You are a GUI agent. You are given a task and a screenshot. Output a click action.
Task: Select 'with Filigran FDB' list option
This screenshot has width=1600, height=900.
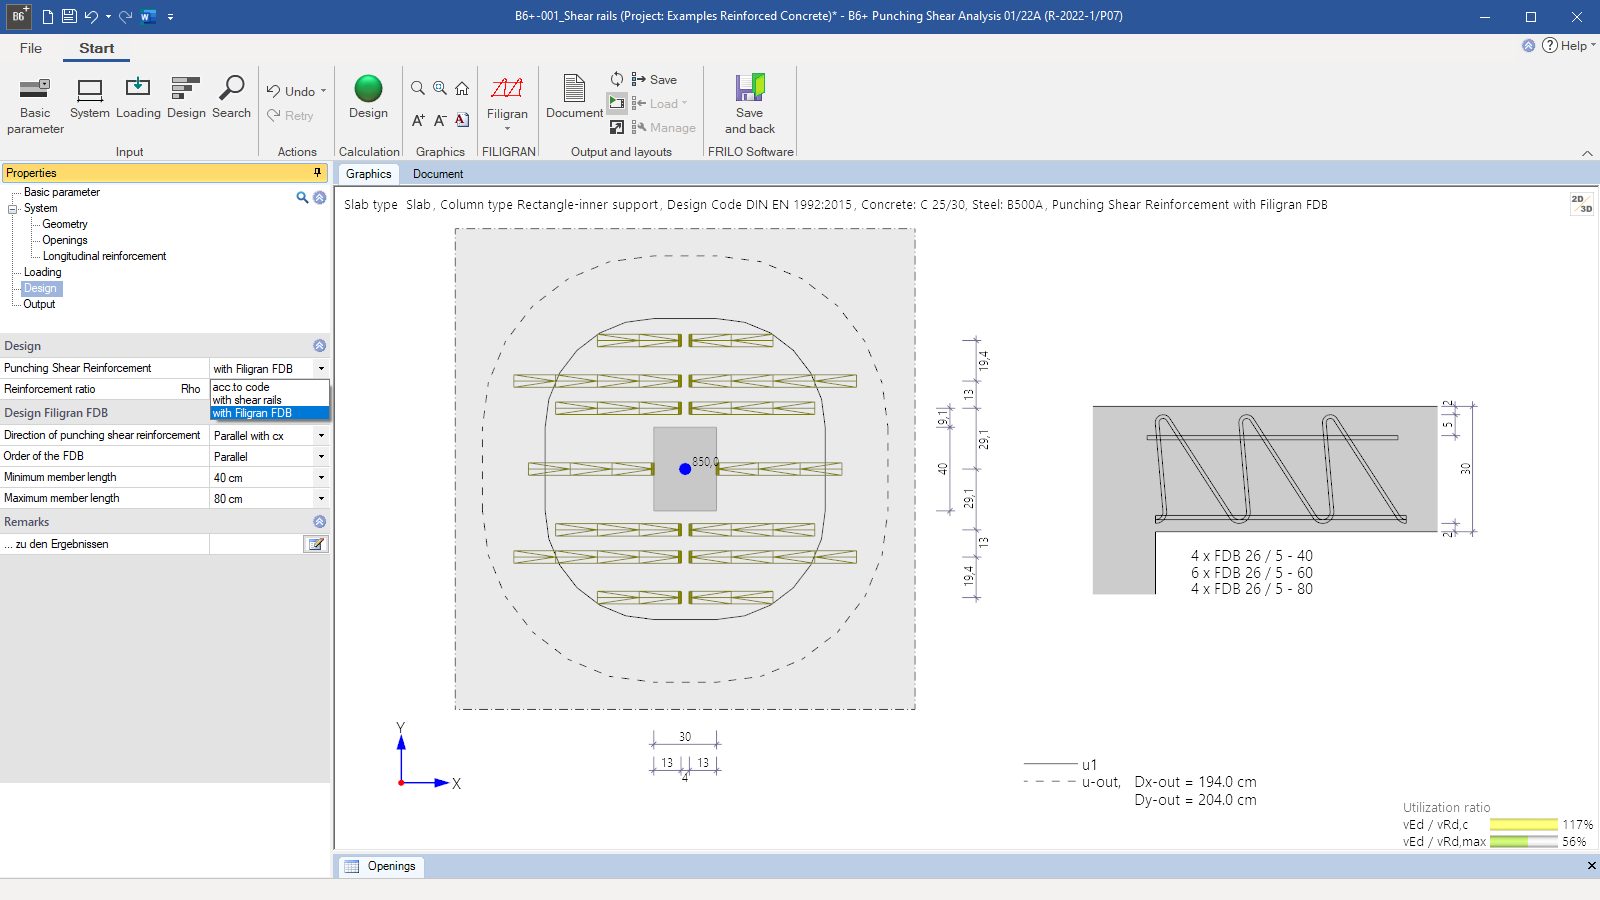click(x=270, y=413)
